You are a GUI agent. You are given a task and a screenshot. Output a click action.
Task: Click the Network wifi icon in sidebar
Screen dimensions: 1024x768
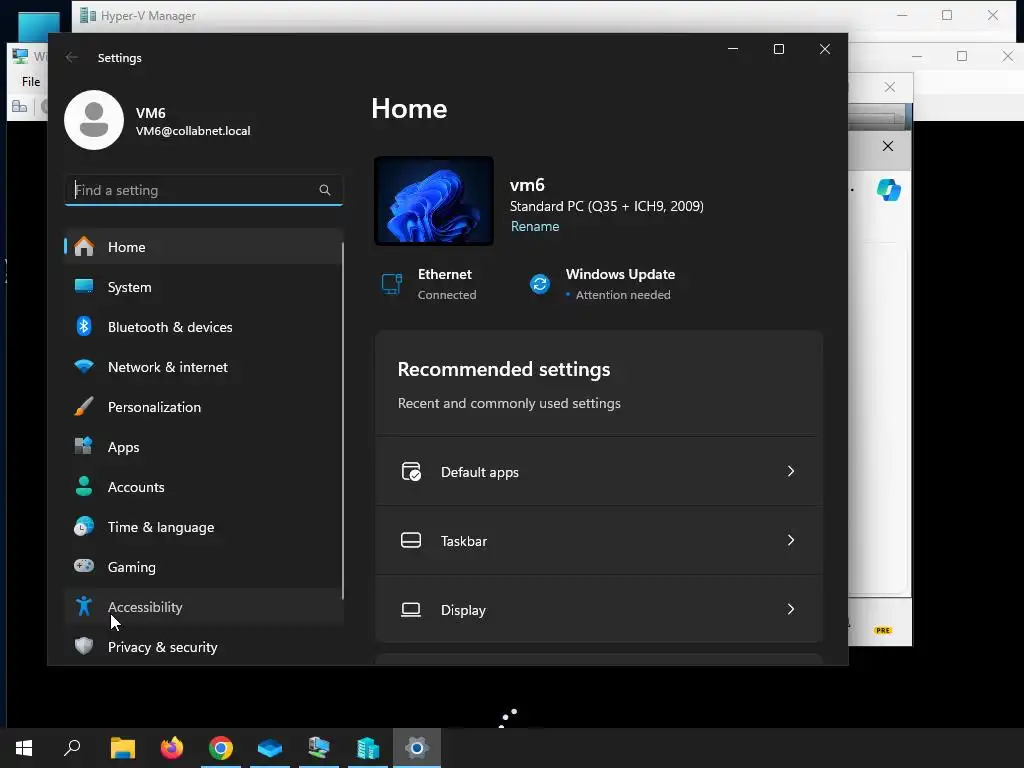point(84,366)
